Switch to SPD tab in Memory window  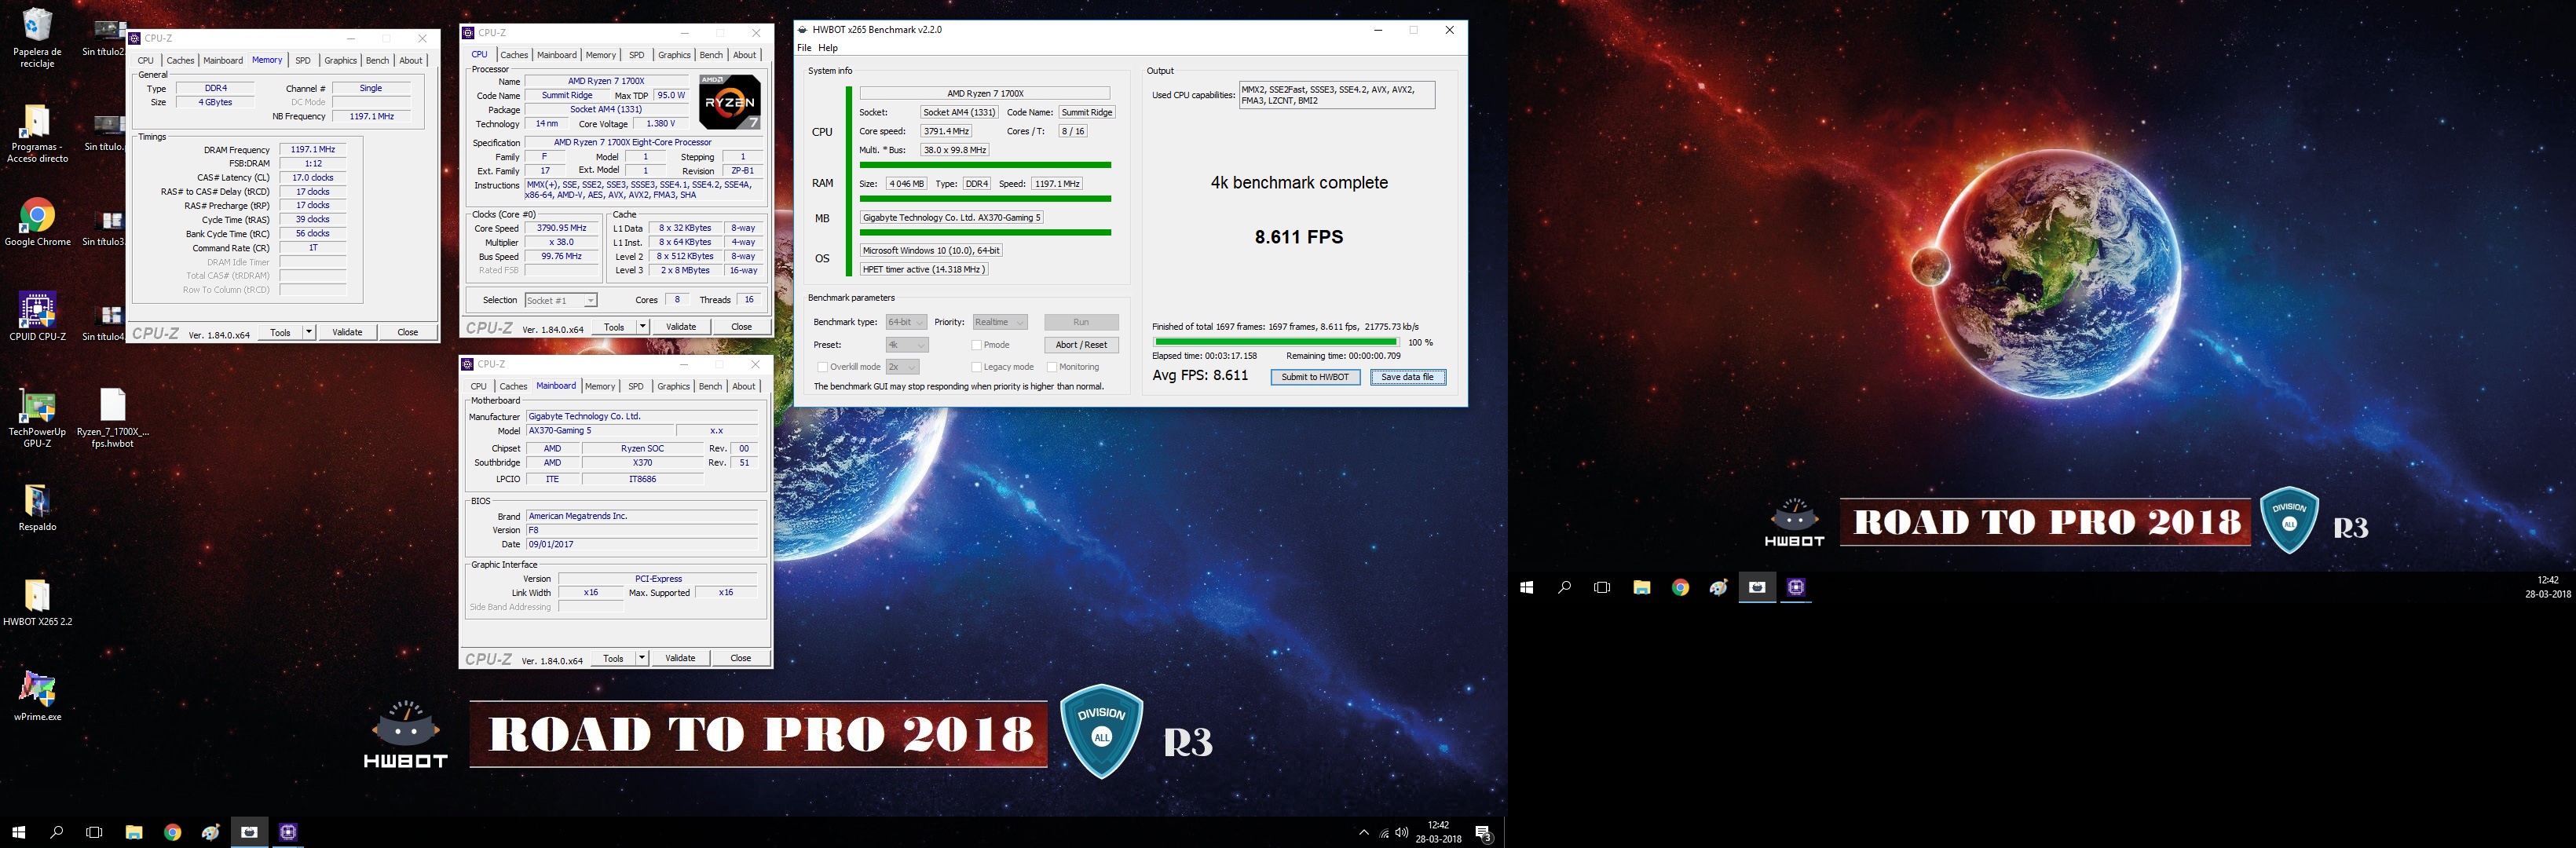303,61
